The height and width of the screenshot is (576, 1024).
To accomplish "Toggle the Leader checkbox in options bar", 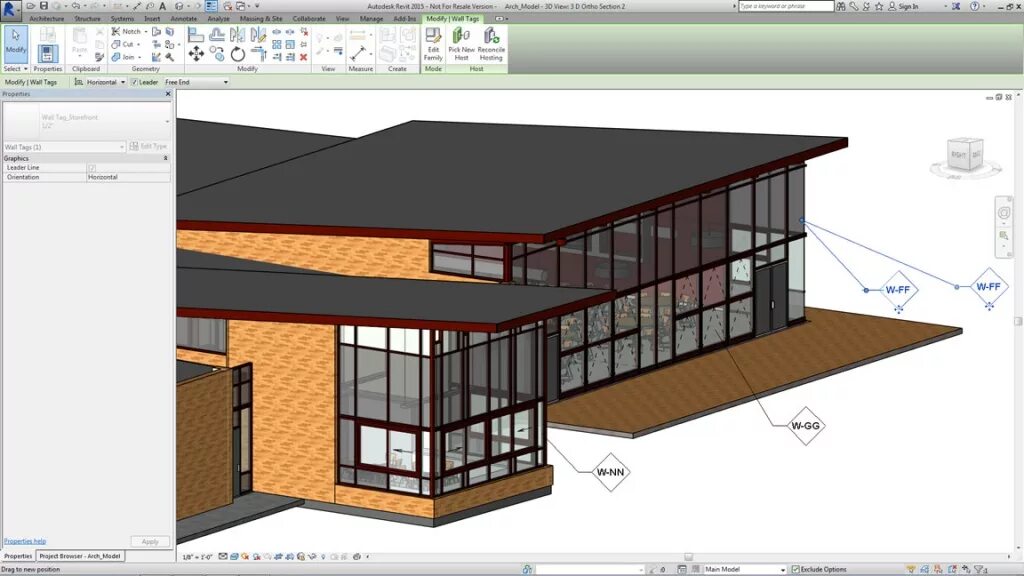I will [133, 82].
